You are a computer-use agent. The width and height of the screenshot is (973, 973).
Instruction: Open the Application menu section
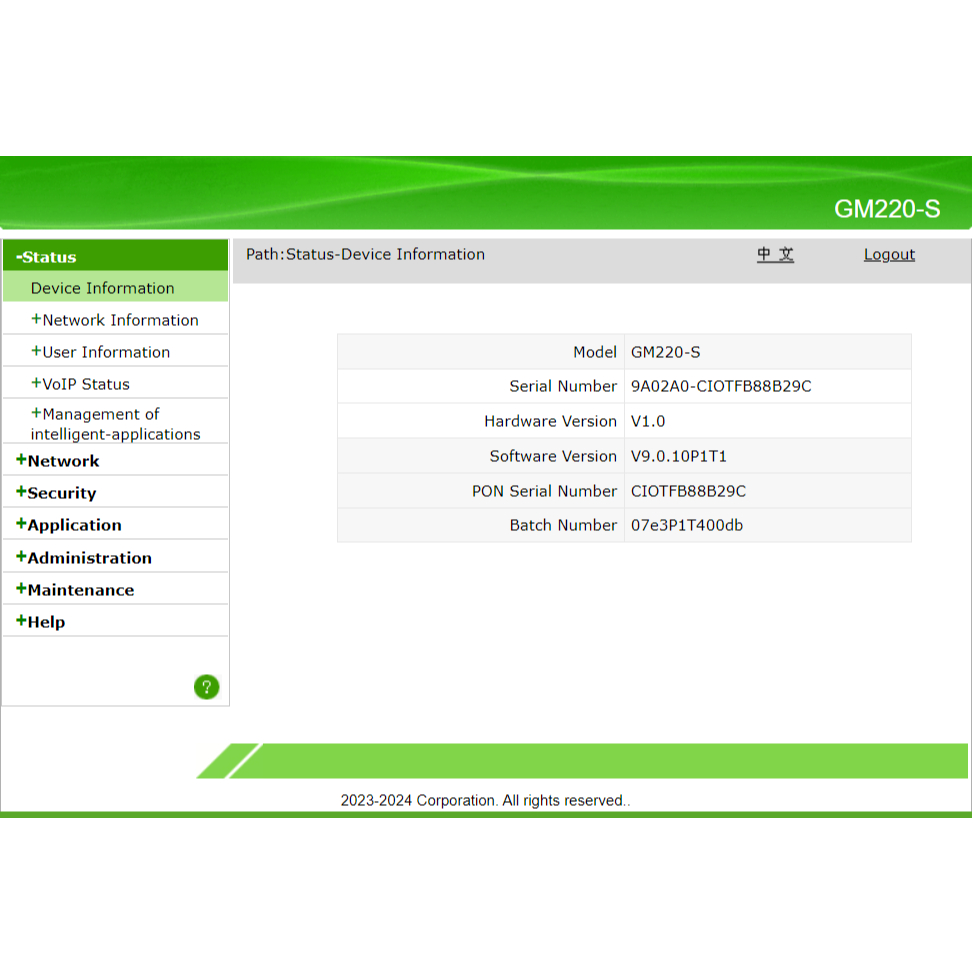69,525
